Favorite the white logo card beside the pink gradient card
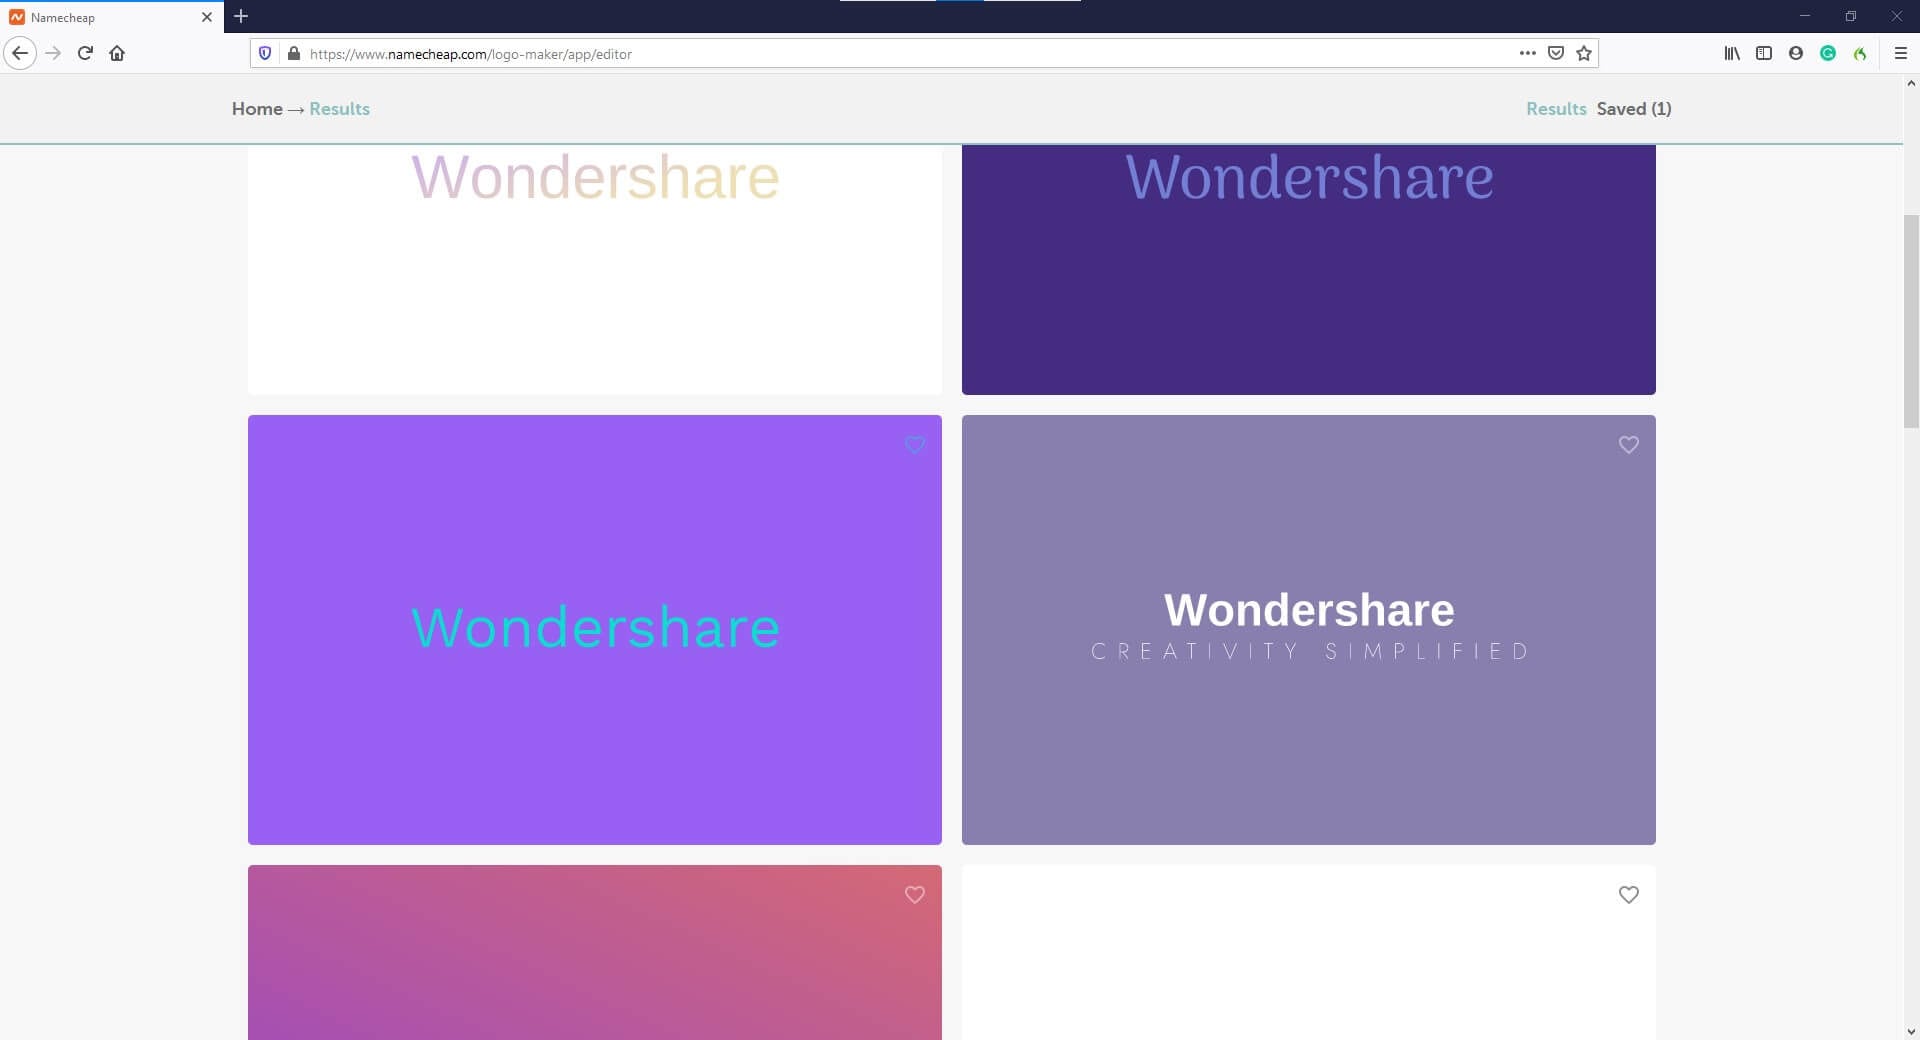 click(x=1628, y=895)
